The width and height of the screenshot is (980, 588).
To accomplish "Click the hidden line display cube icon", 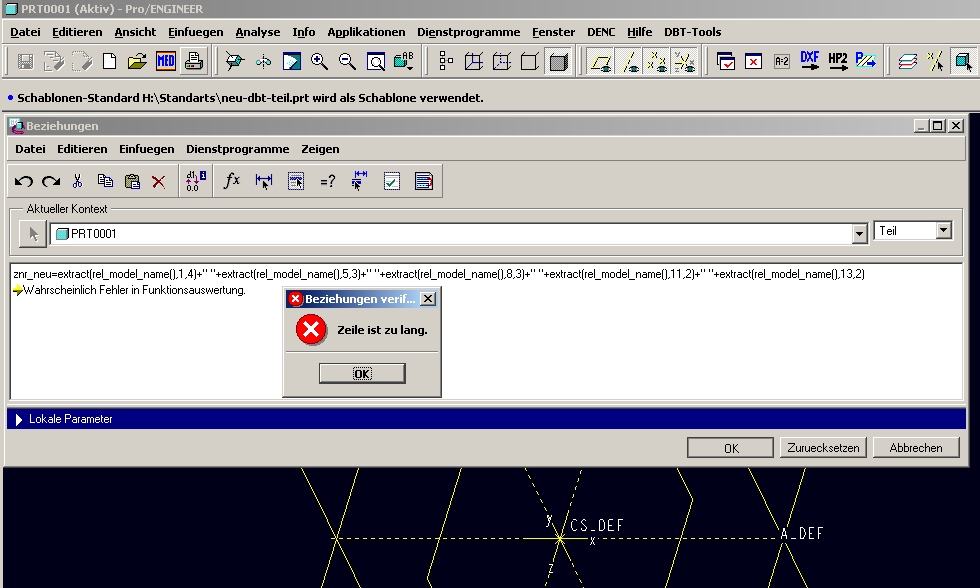I will 501,61.
